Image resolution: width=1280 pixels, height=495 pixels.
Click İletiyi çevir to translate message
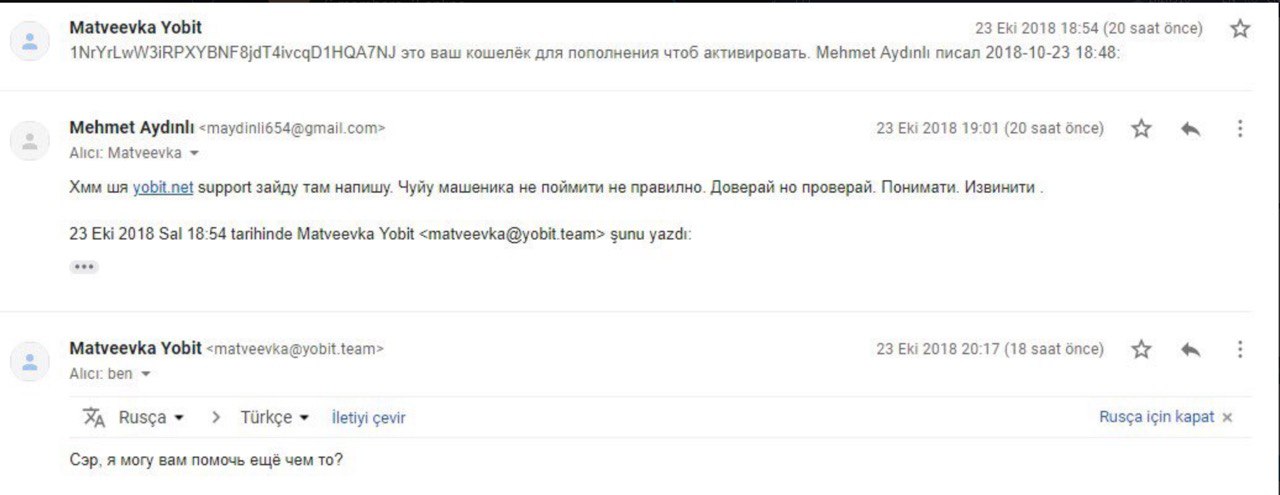pos(368,418)
